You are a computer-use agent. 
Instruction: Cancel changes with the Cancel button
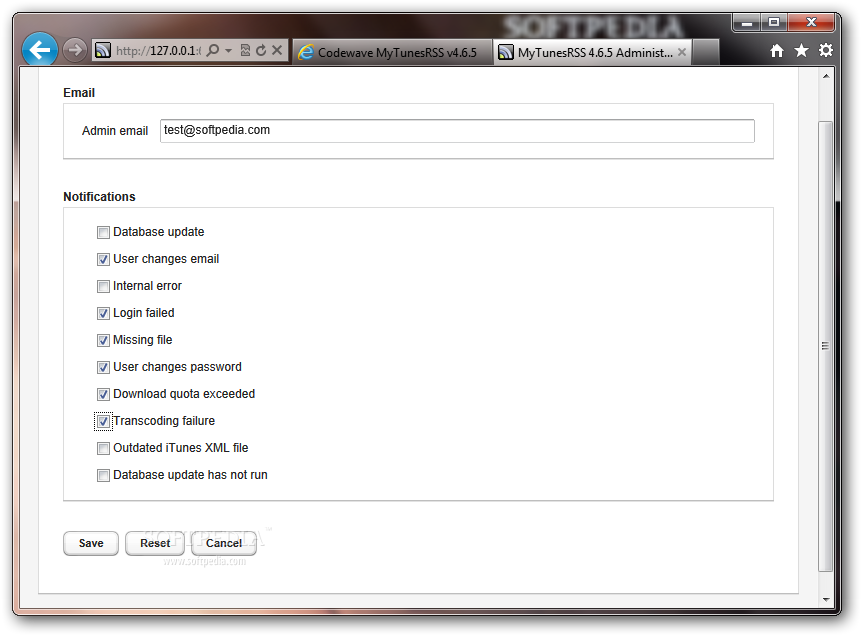tap(224, 543)
